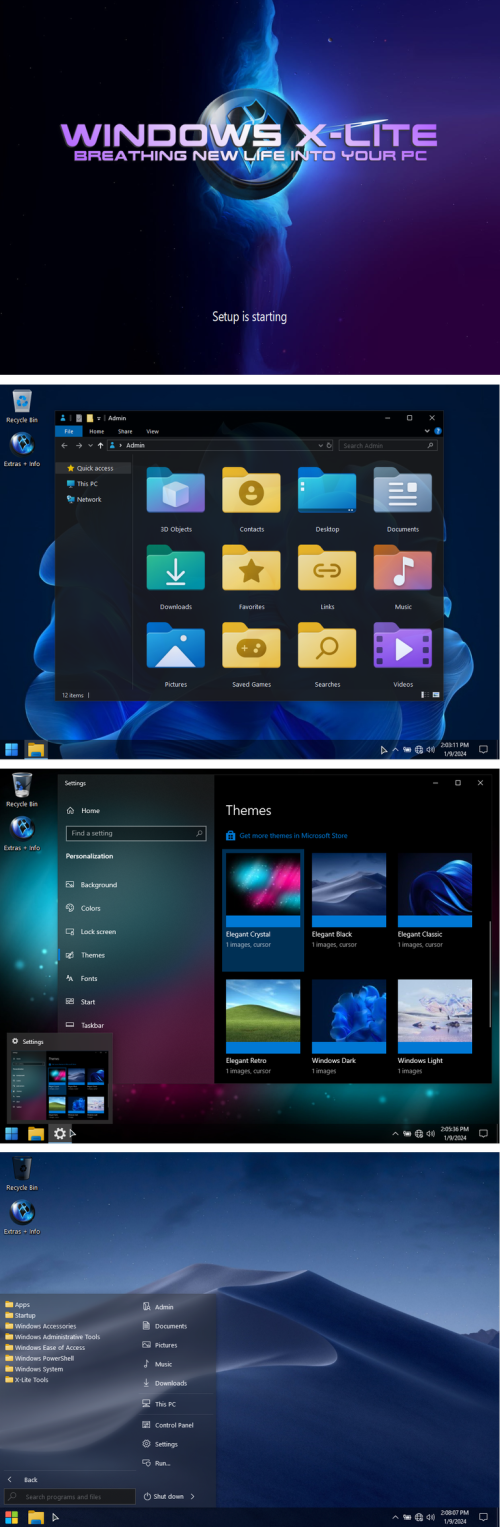This screenshot has width=500, height=1527.
Task: Open the Searches folder icon
Action: tap(327, 645)
